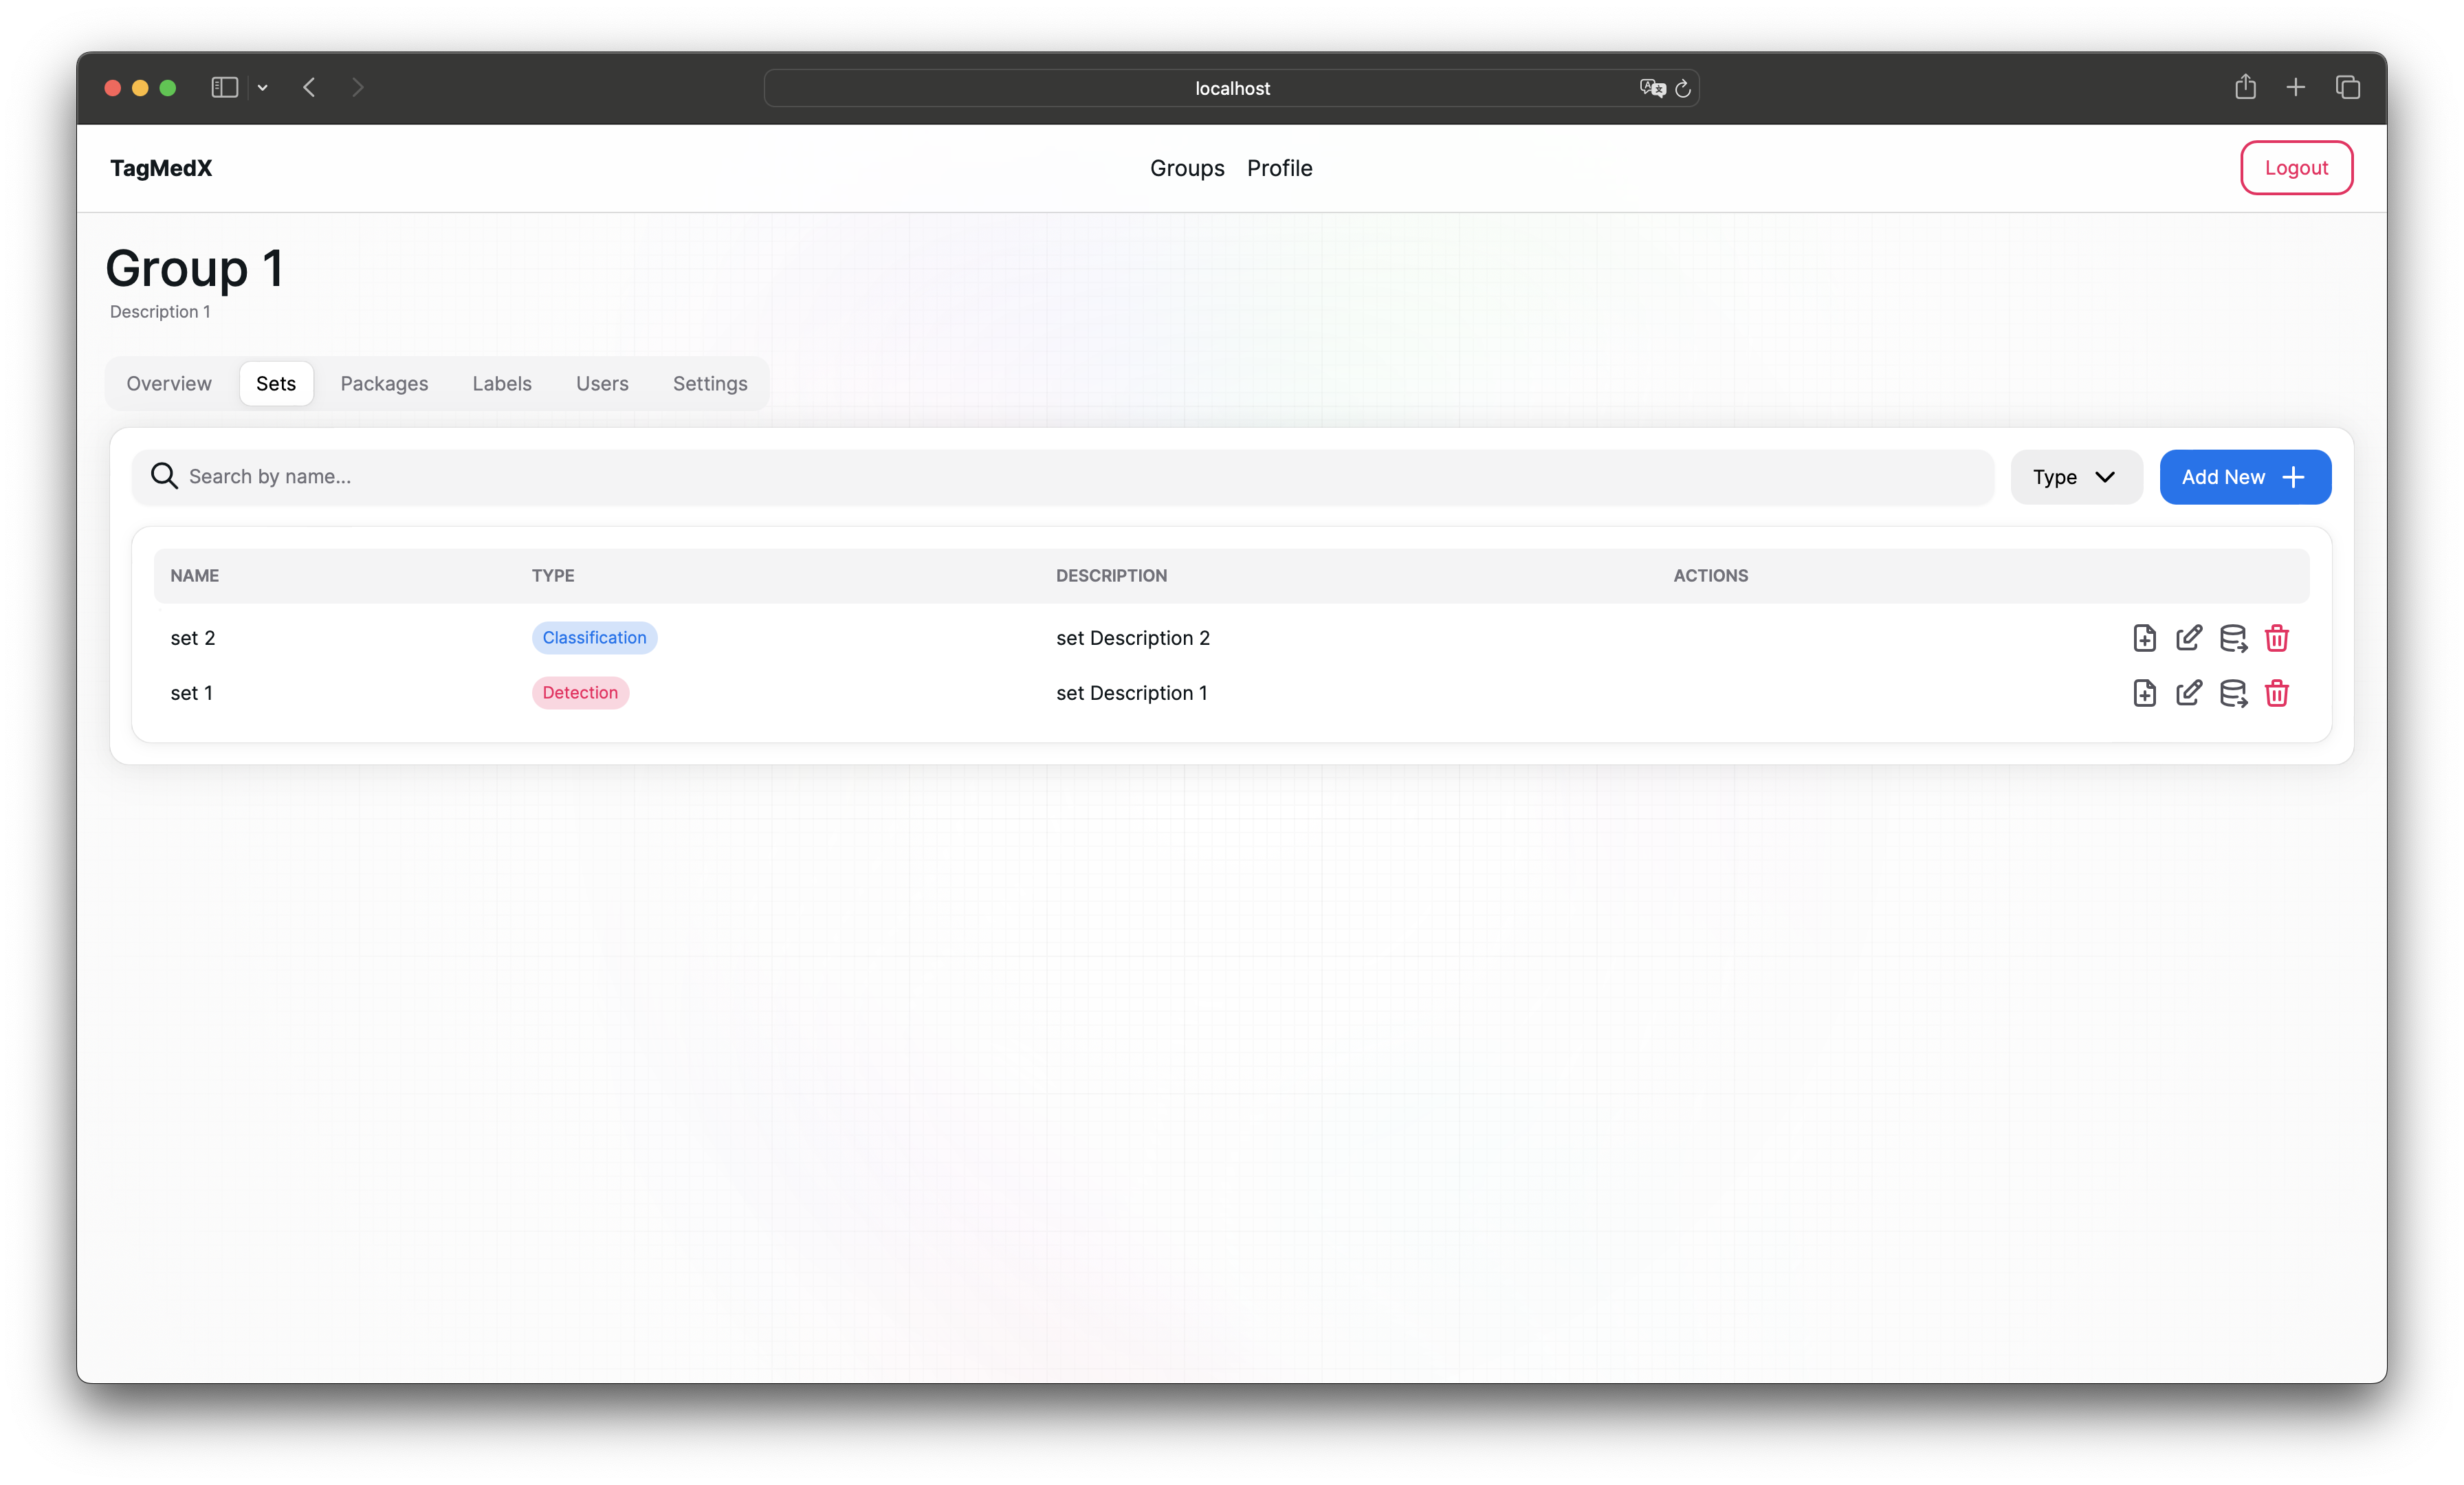Delete set 2 with trash icon
This screenshot has width=2464, height=1485.
click(2277, 638)
